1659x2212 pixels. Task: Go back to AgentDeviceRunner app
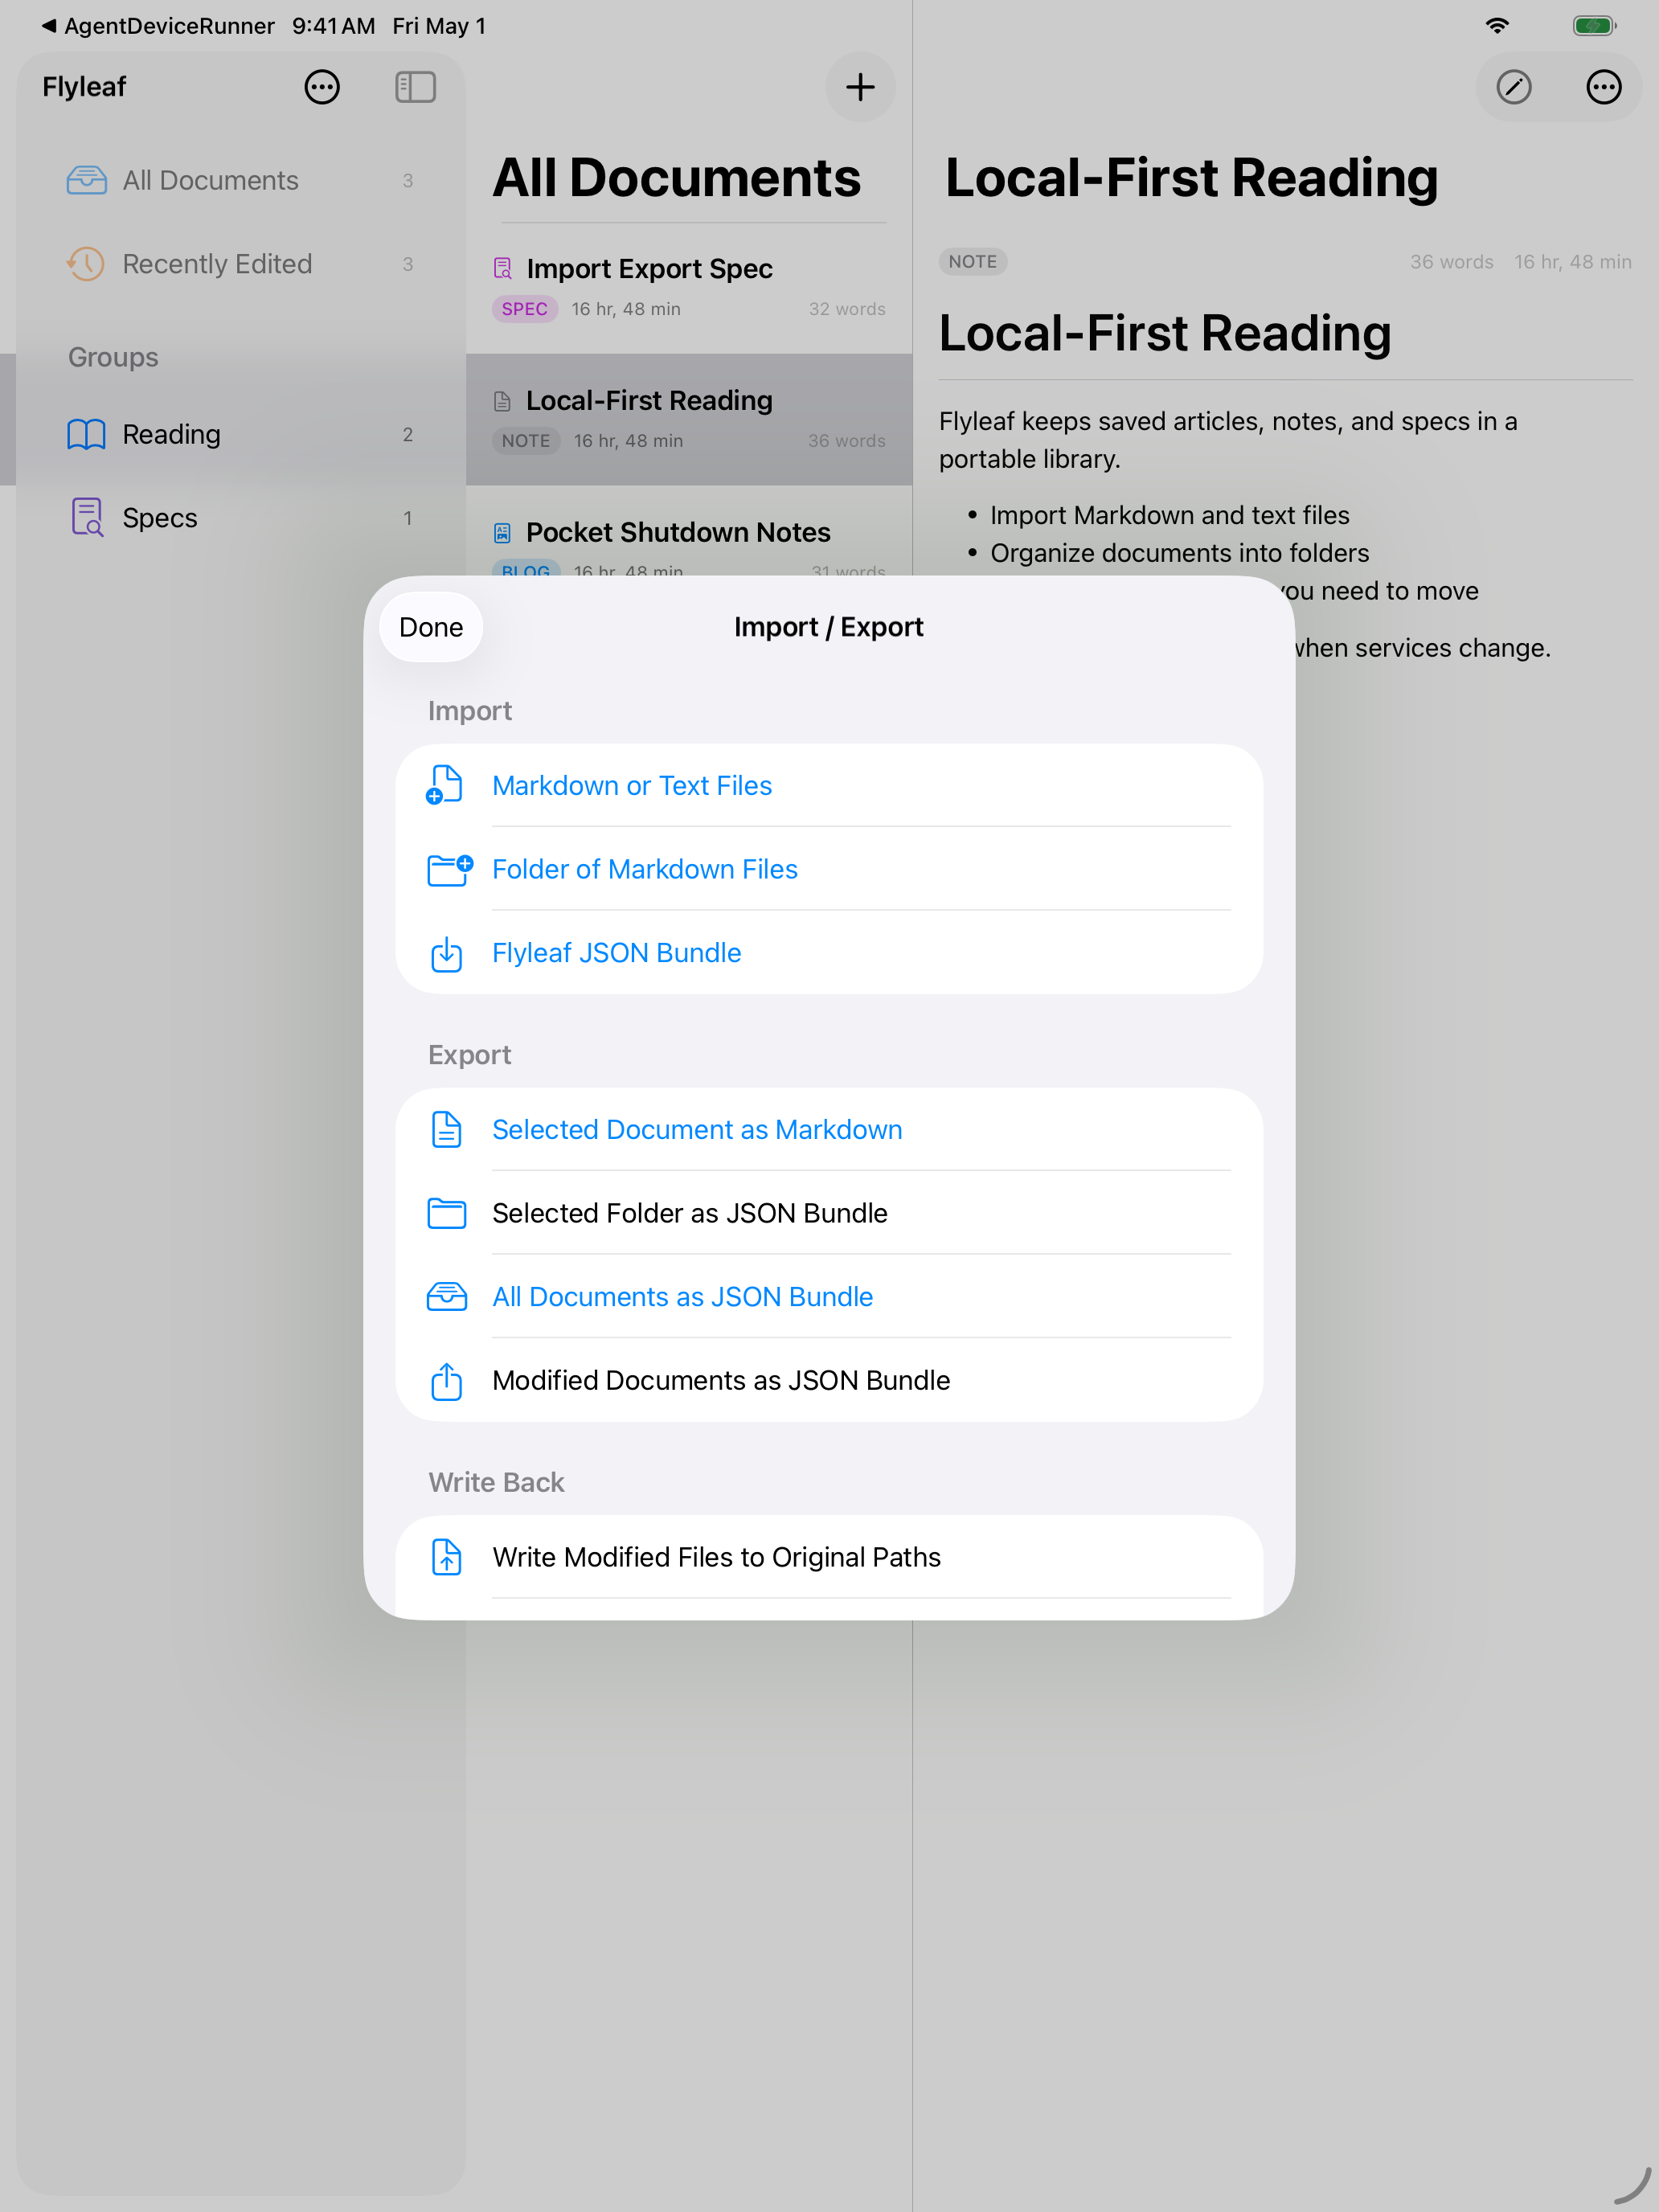tap(157, 26)
